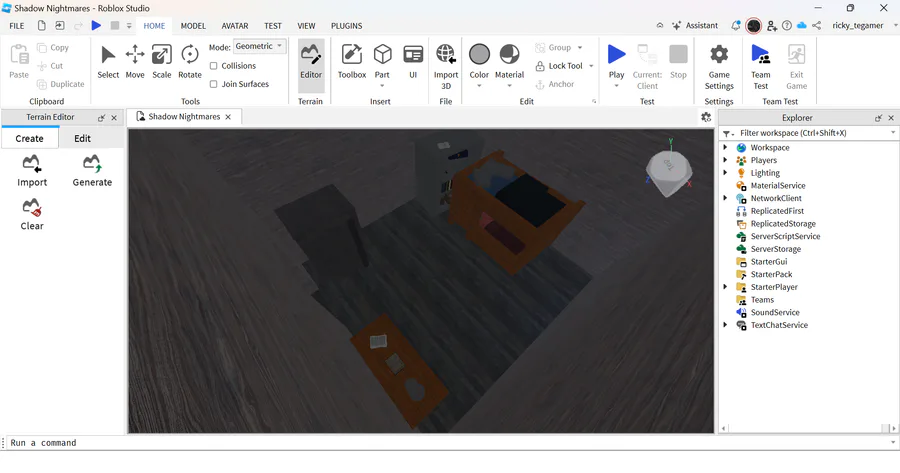The height and width of the screenshot is (473, 900).
Task: Close the Terrain Editor panel
Action: pyautogui.click(x=114, y=118)
